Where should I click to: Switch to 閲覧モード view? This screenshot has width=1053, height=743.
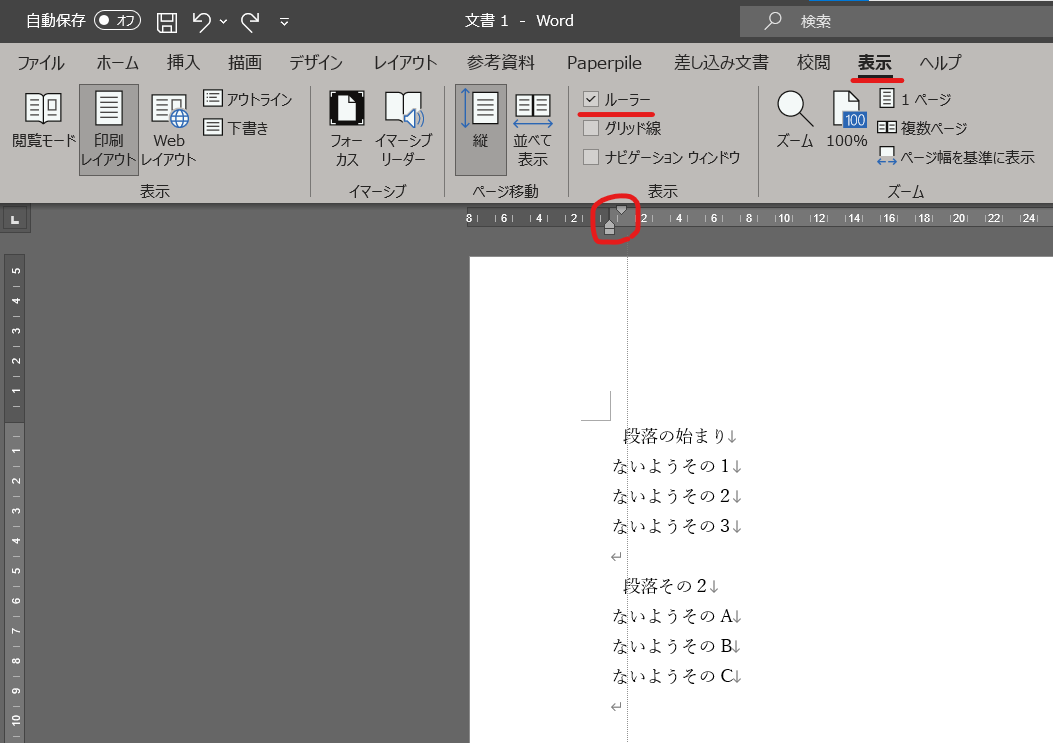[44, 121]
